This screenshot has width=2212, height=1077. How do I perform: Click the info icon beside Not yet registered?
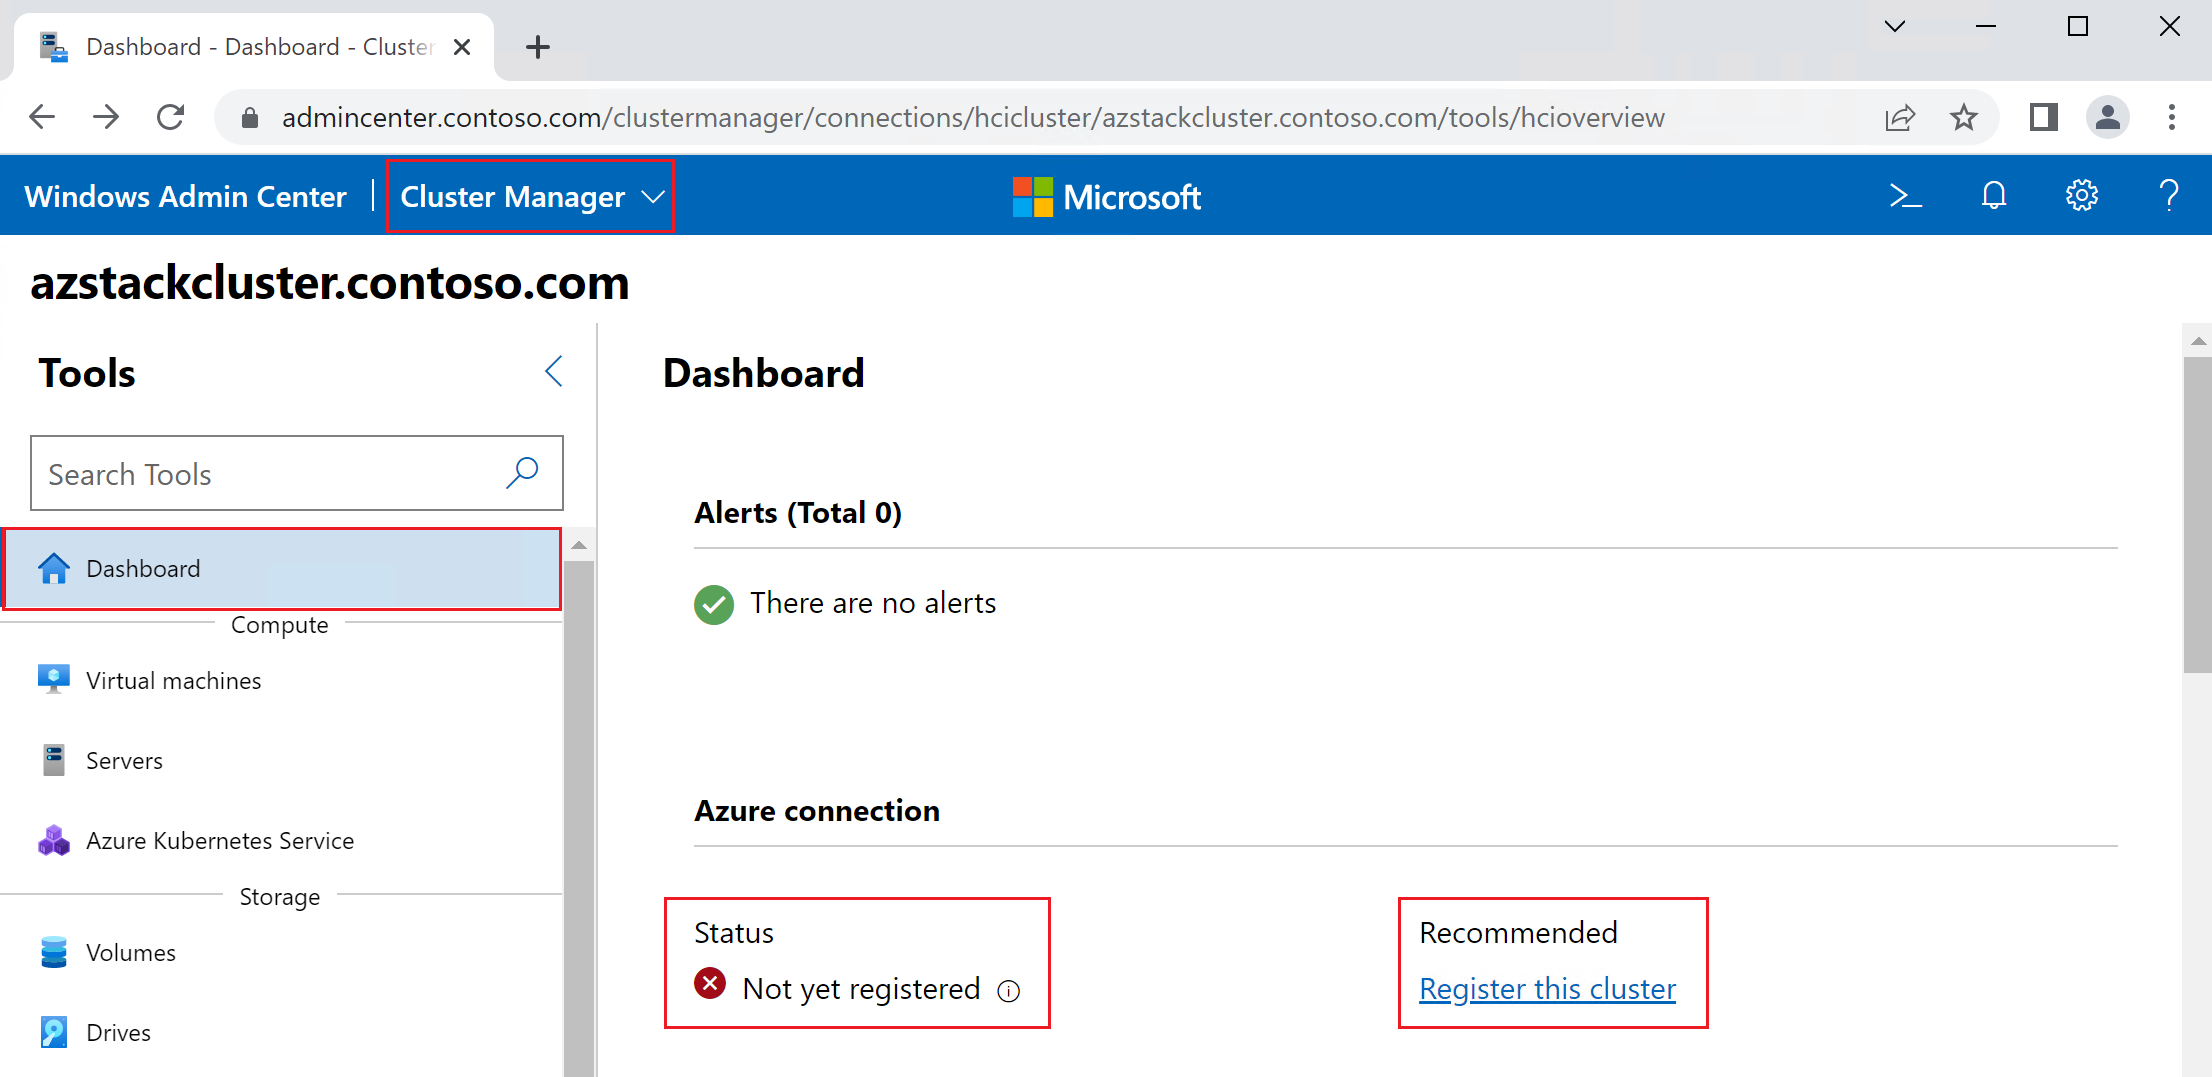(x=1009, y=991)
